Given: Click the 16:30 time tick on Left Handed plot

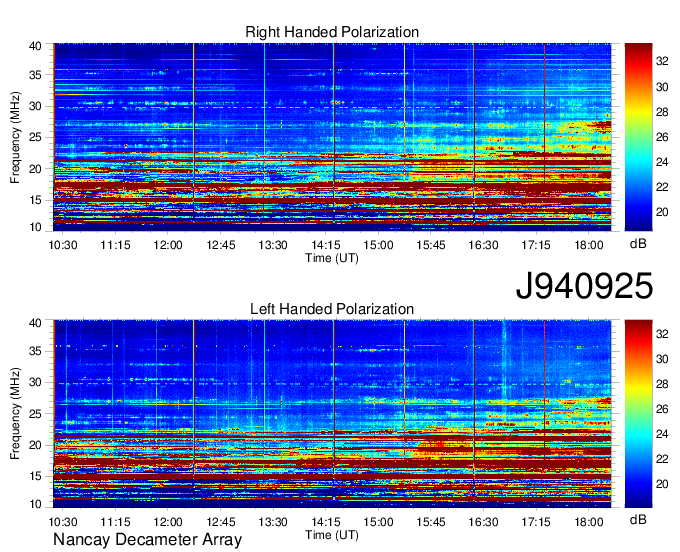Looking at the screenshot, I should point(484,522).
